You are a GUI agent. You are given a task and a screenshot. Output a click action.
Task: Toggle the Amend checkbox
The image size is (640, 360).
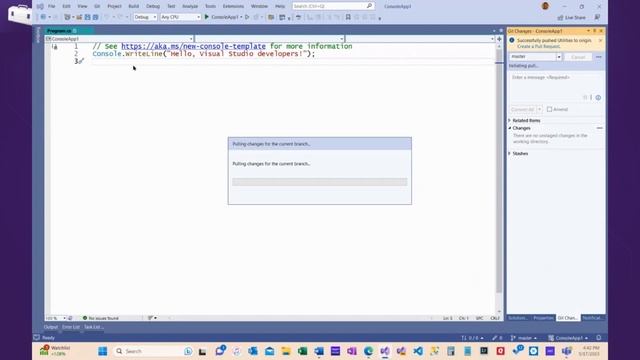(549, 109)
